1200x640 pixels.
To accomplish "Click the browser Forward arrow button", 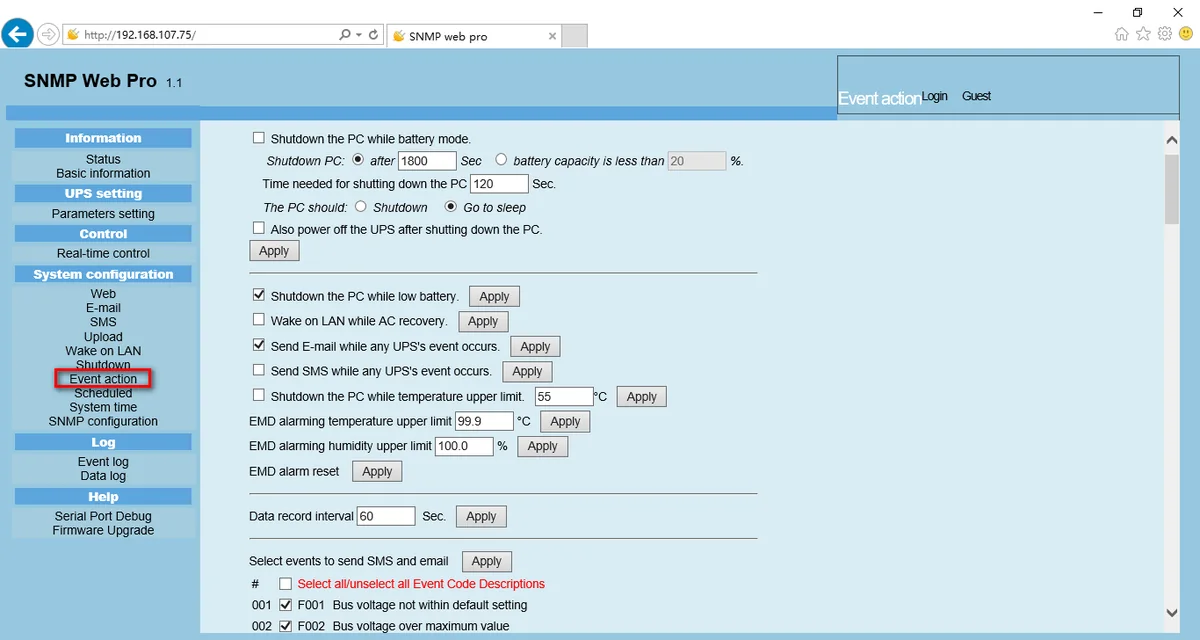I will (48, 34).
